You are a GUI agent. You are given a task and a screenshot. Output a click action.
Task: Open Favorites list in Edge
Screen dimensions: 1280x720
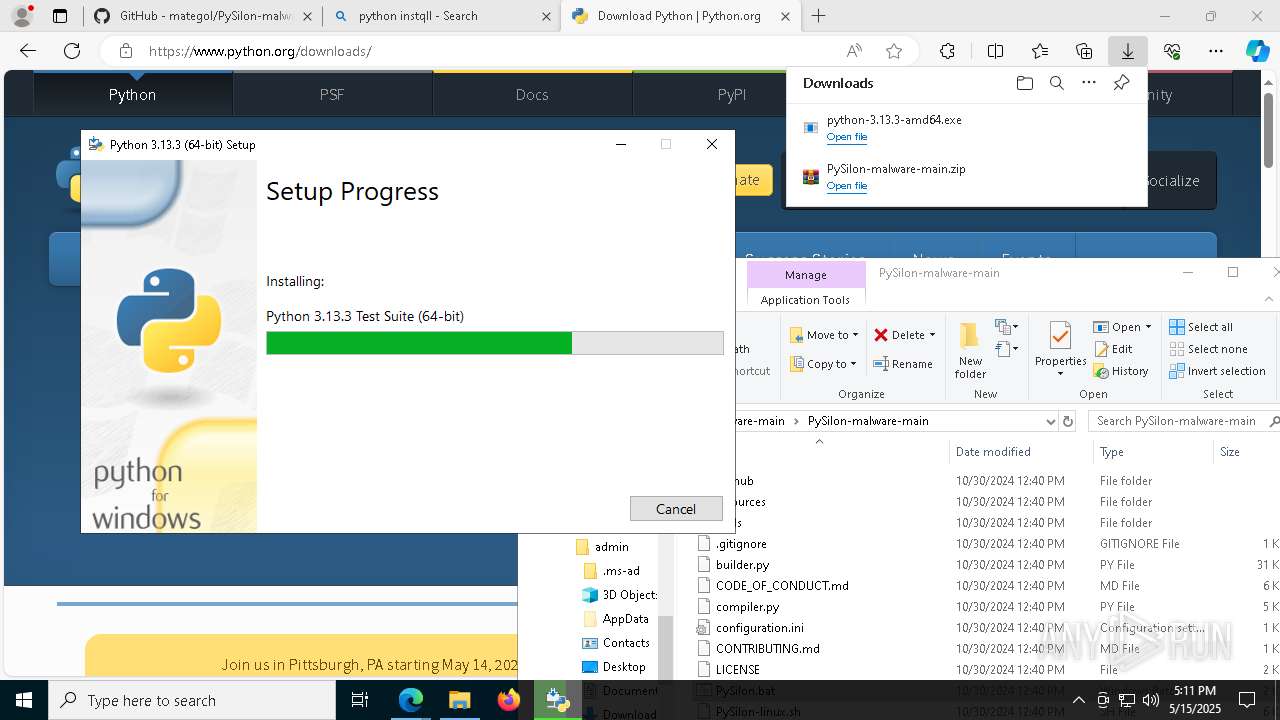click(x=1040, y=51)
